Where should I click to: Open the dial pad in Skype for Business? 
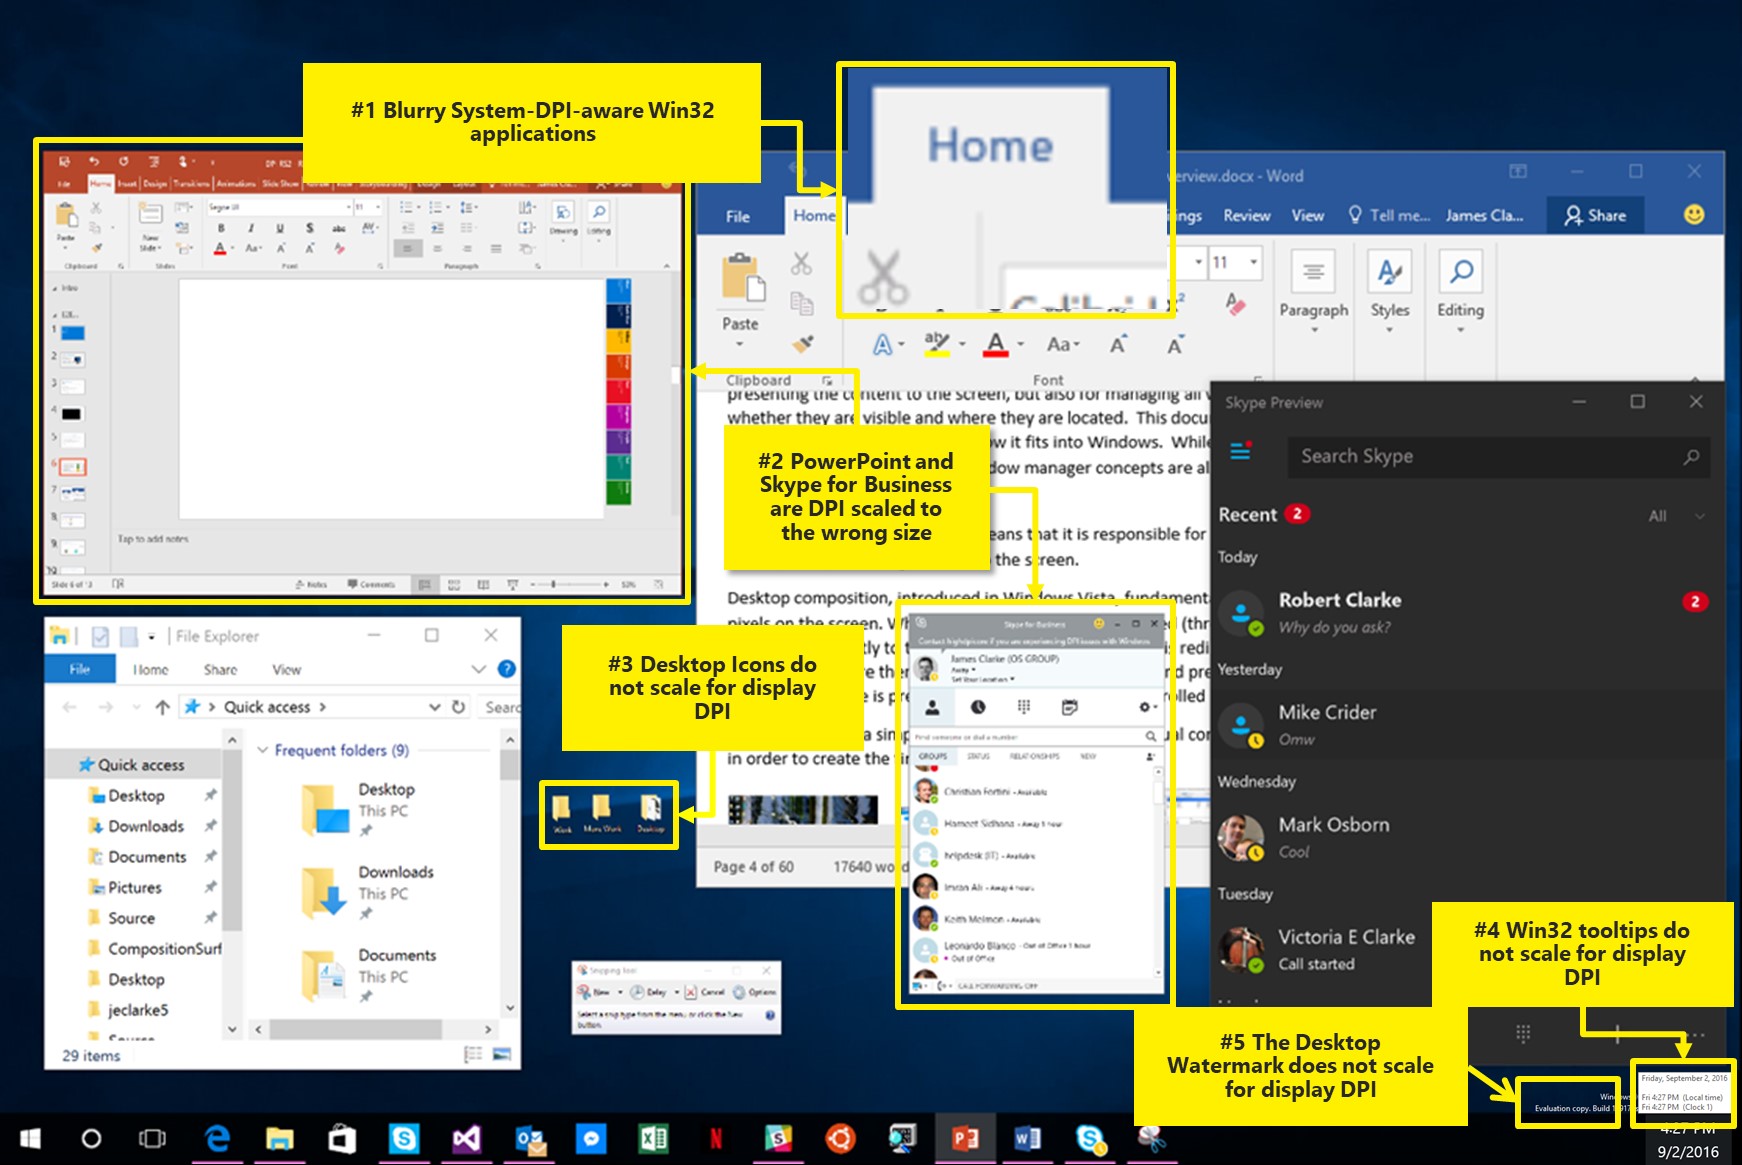tap(1025, 707)
